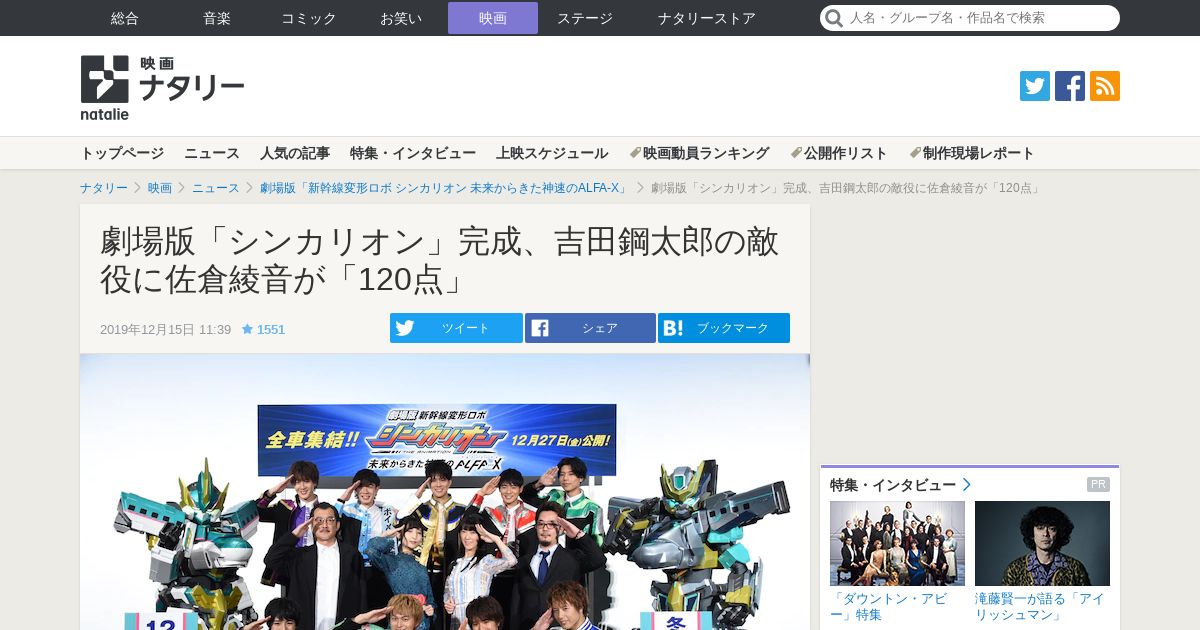
Task: Select the お笑い tab
Action: [401, 18]
